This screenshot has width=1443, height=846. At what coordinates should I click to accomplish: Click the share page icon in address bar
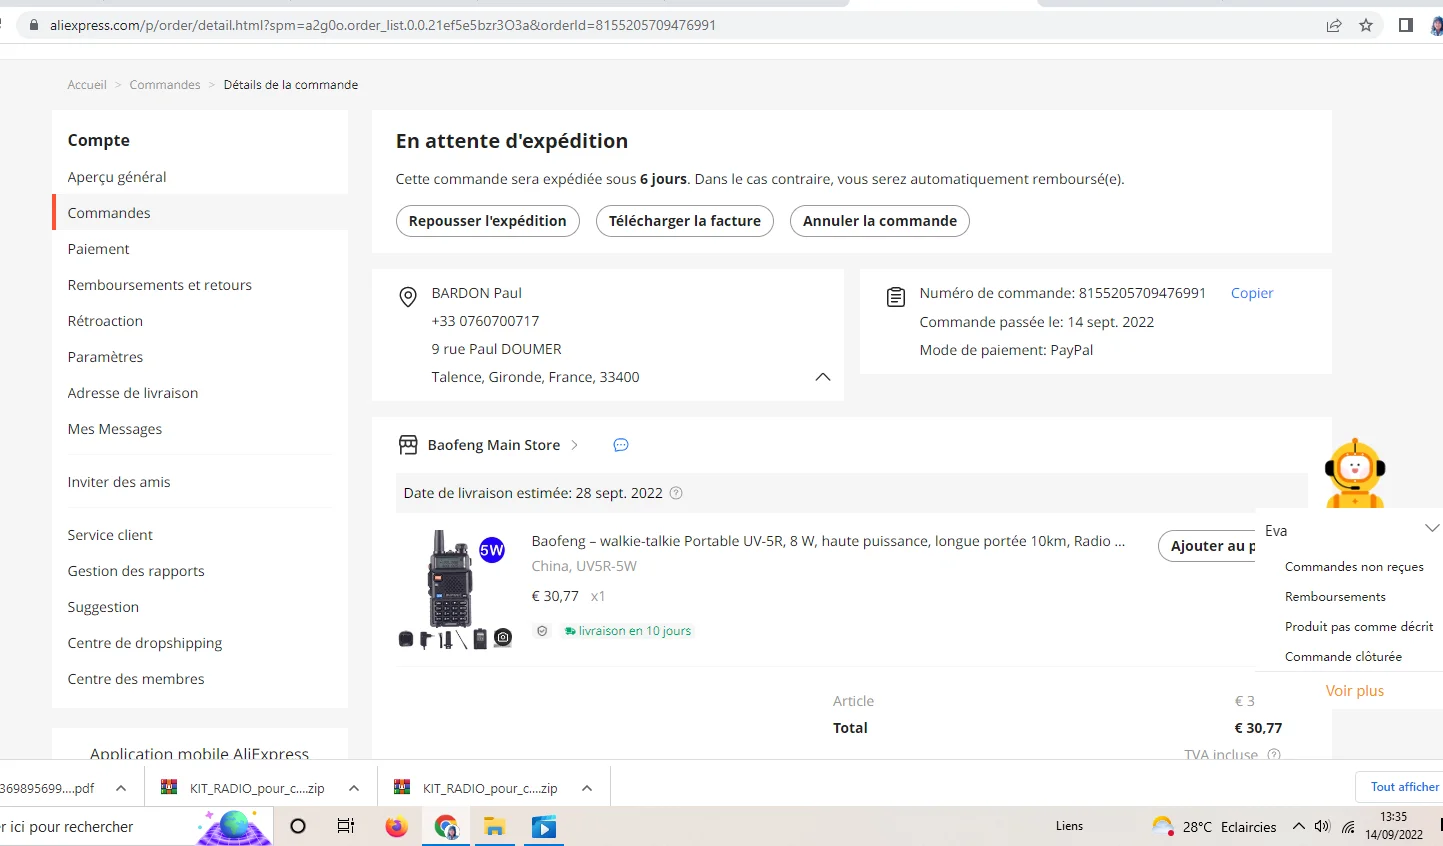tap(1334, 25)
